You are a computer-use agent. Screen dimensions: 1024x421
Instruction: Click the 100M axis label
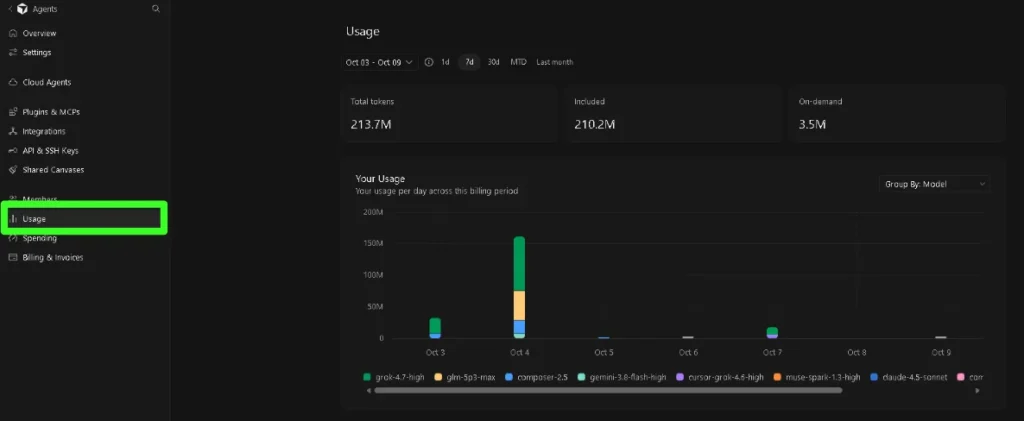tap(373, 275)
